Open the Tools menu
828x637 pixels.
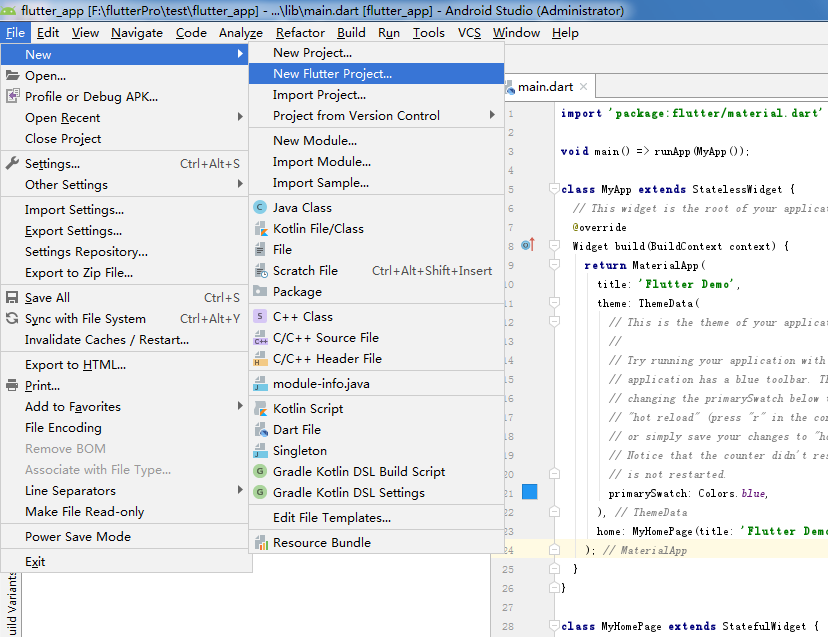coord(428,33)
